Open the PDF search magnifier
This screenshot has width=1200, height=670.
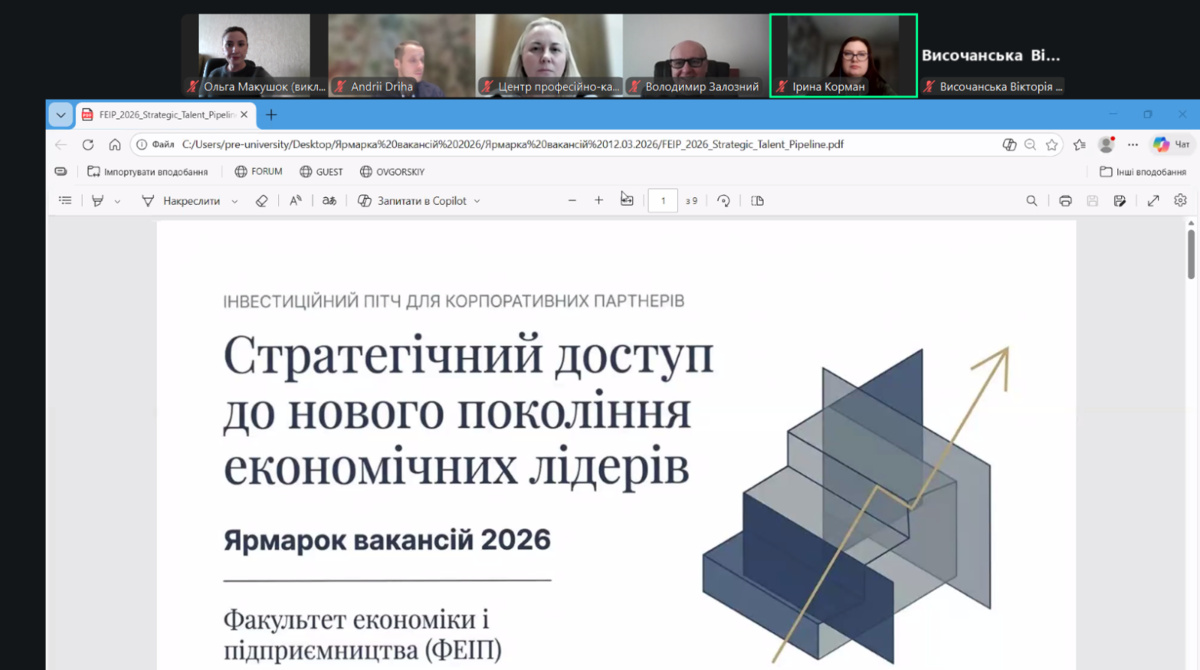[1031, 201]
